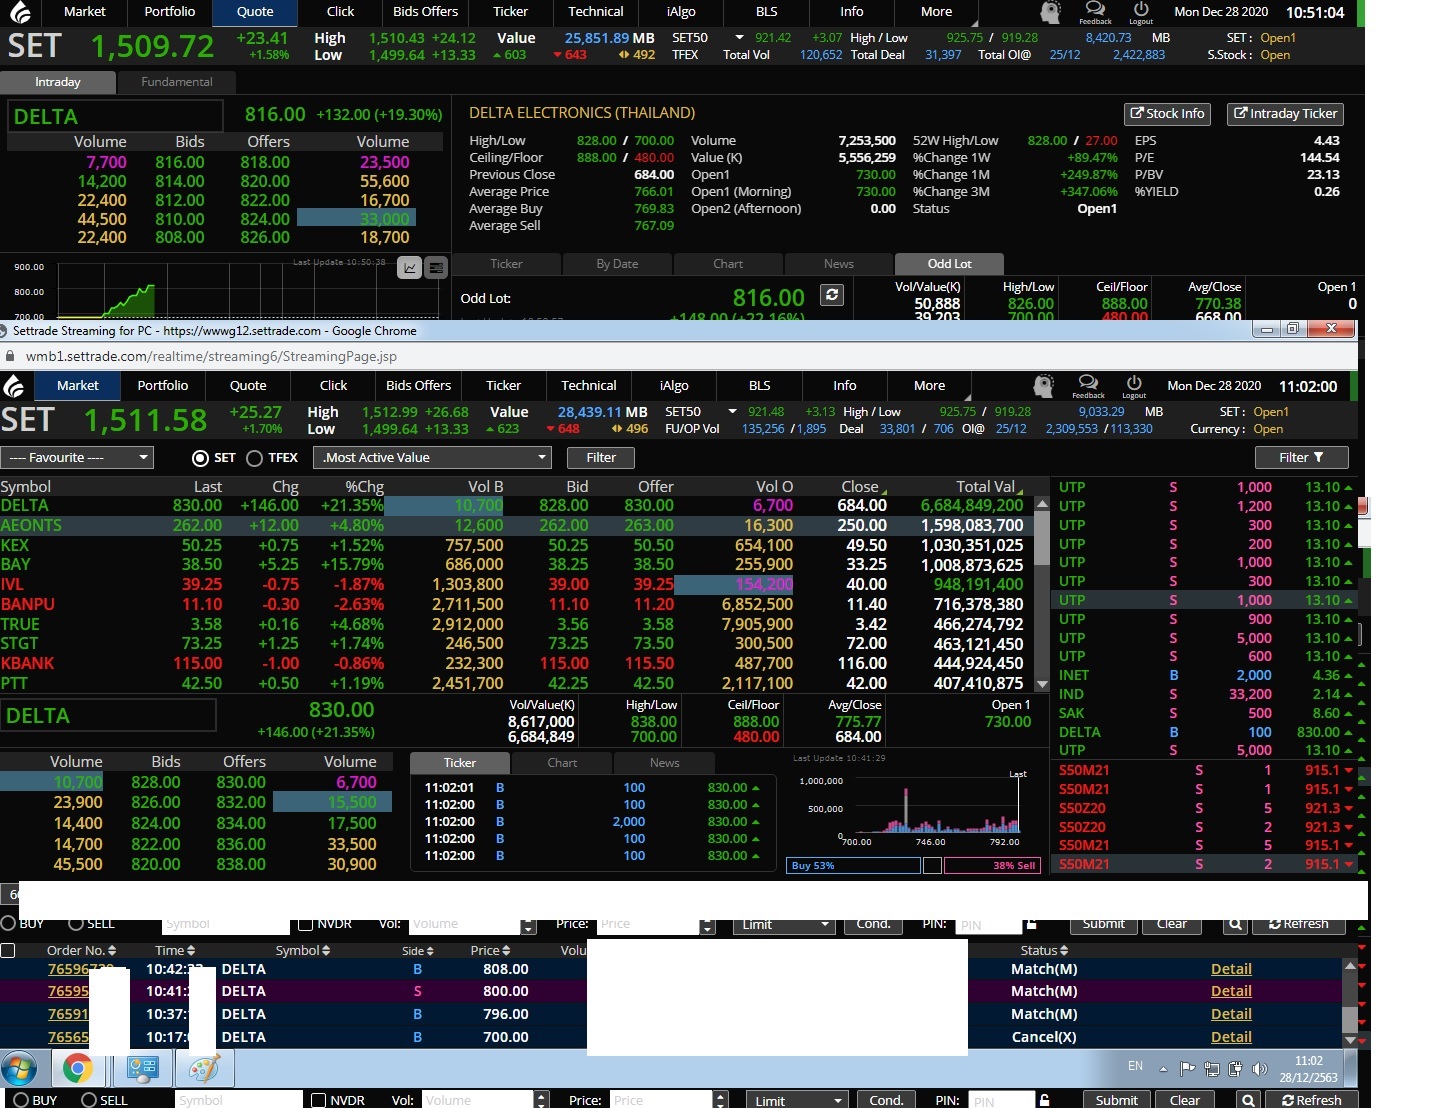The height and width of the screenshot is (1108, 1442).
Task: Open the By Date tab in the top window
Action: 617,264
